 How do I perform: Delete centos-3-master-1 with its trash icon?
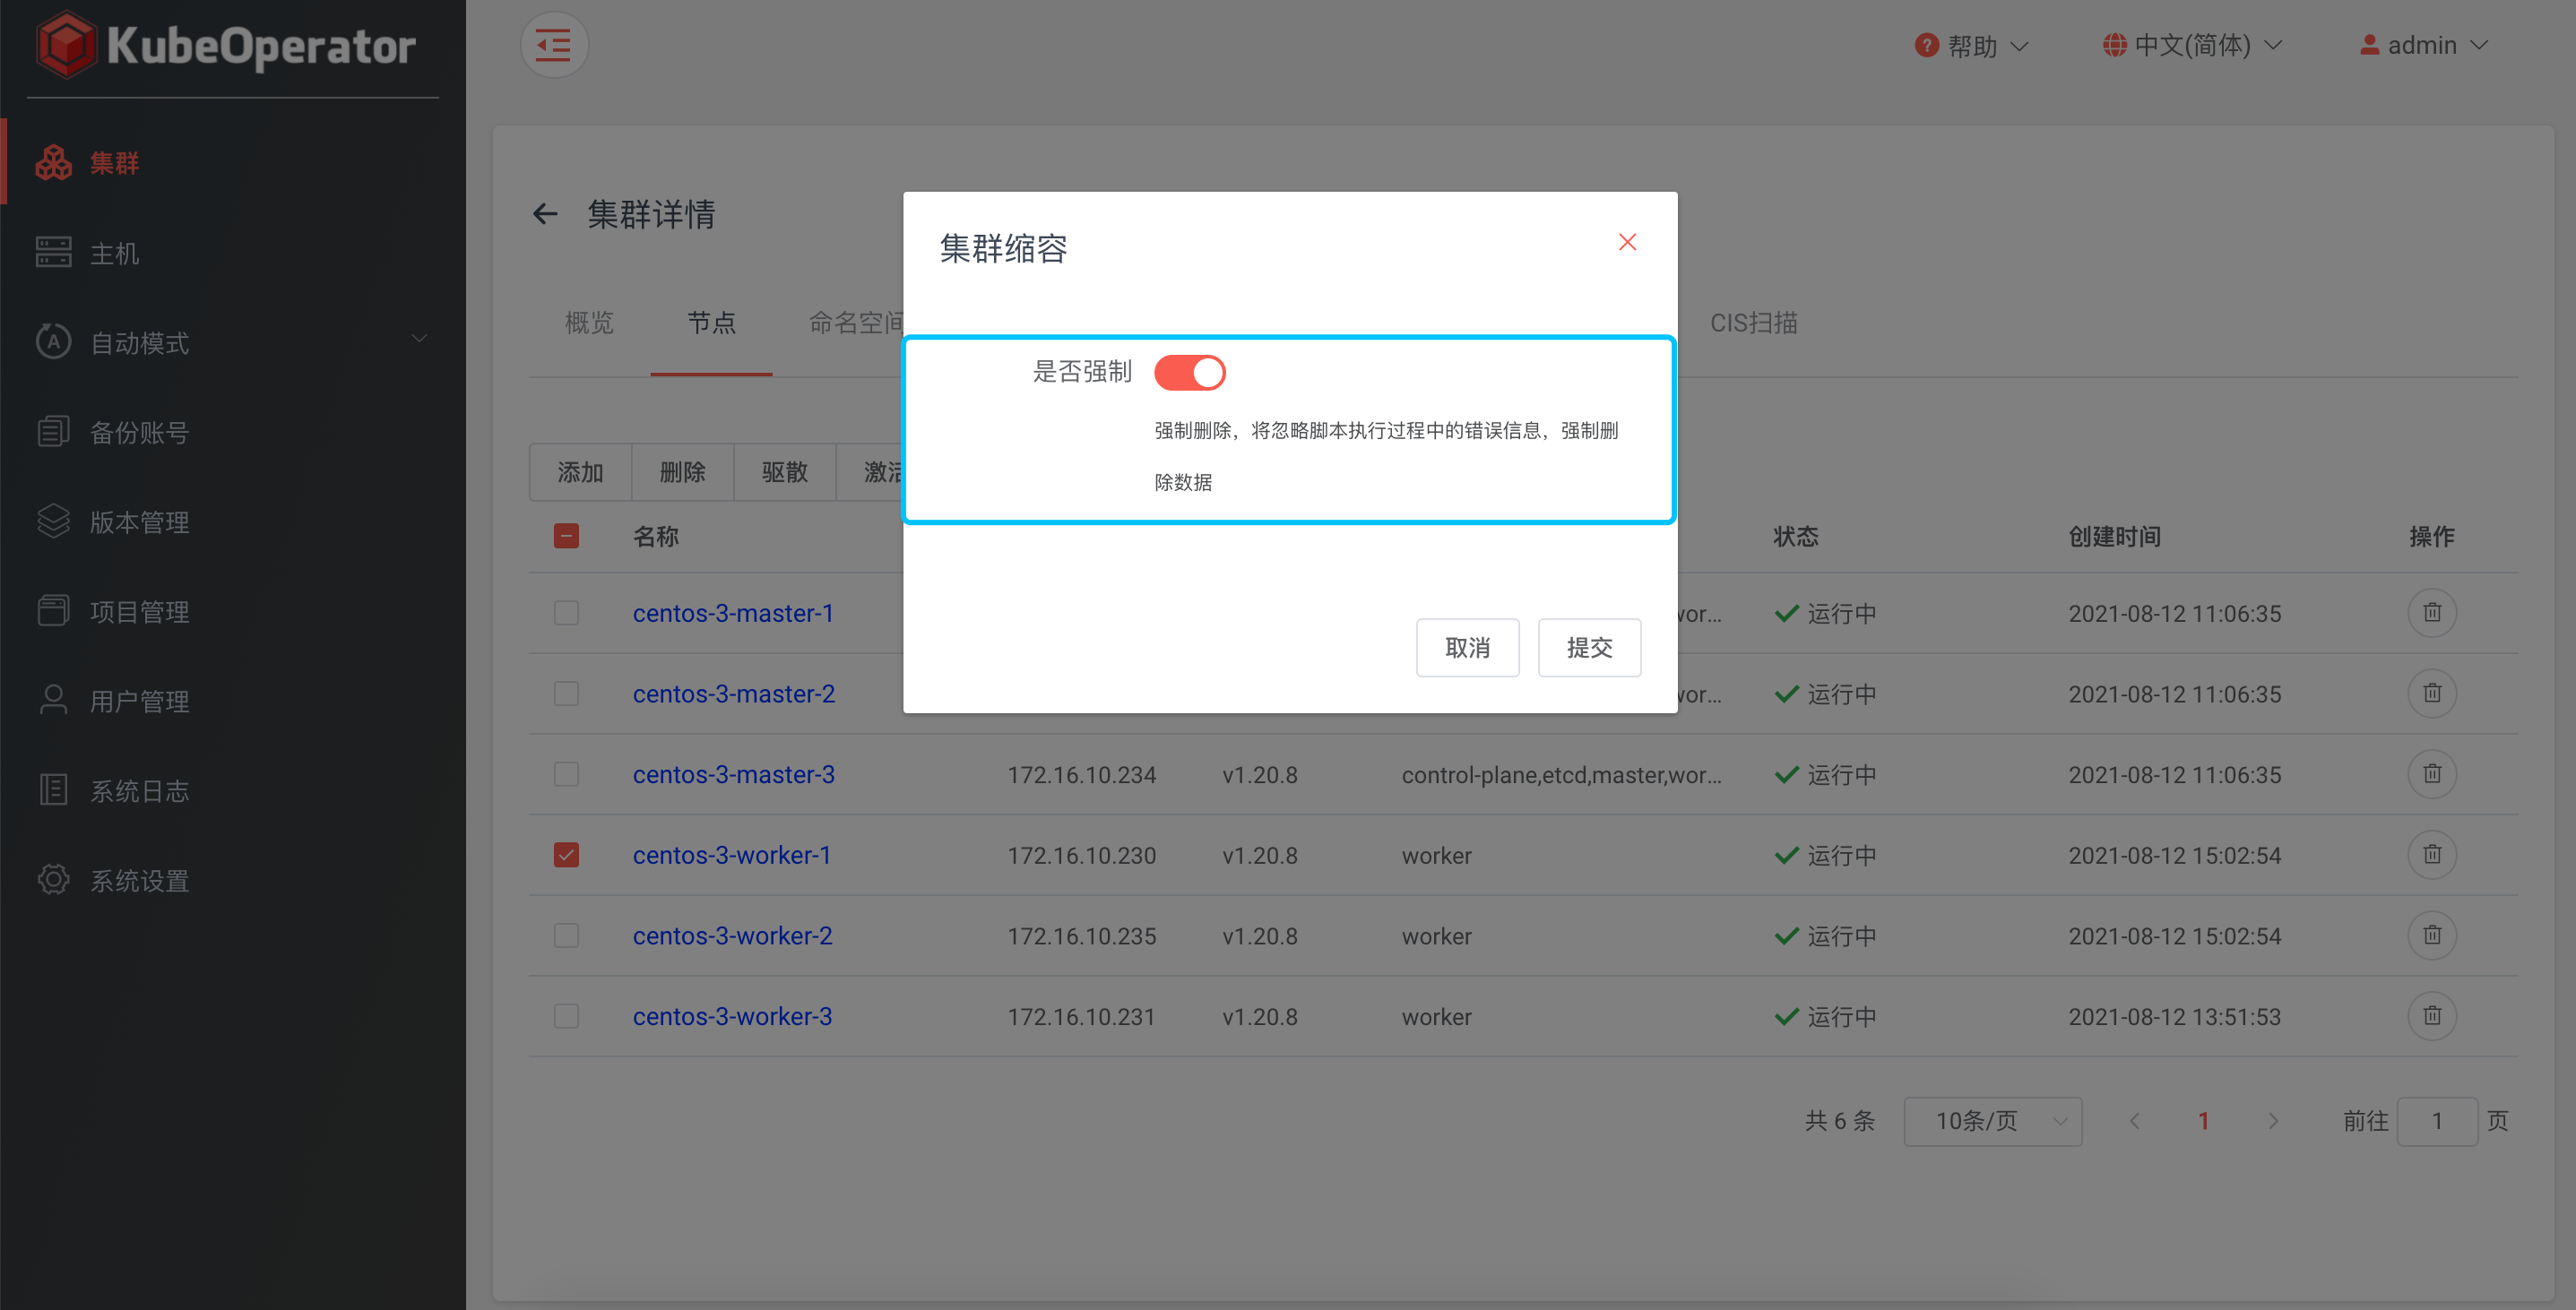tap(2432, 613)
